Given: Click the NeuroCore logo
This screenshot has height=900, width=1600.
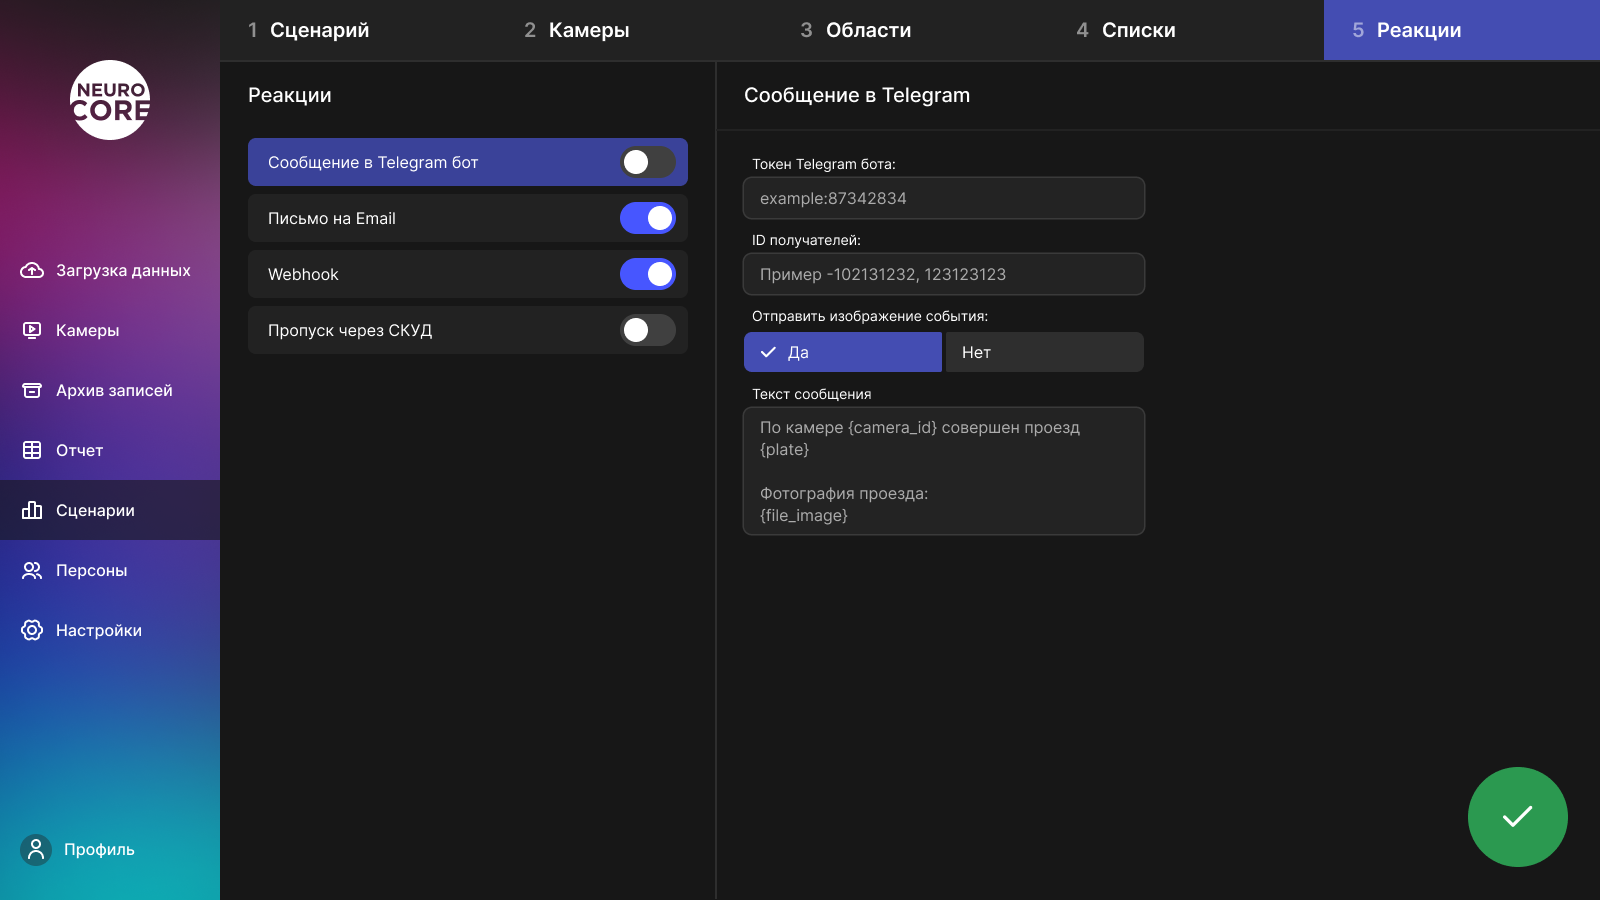Looking at the screenshot, I should coord(110,100).
